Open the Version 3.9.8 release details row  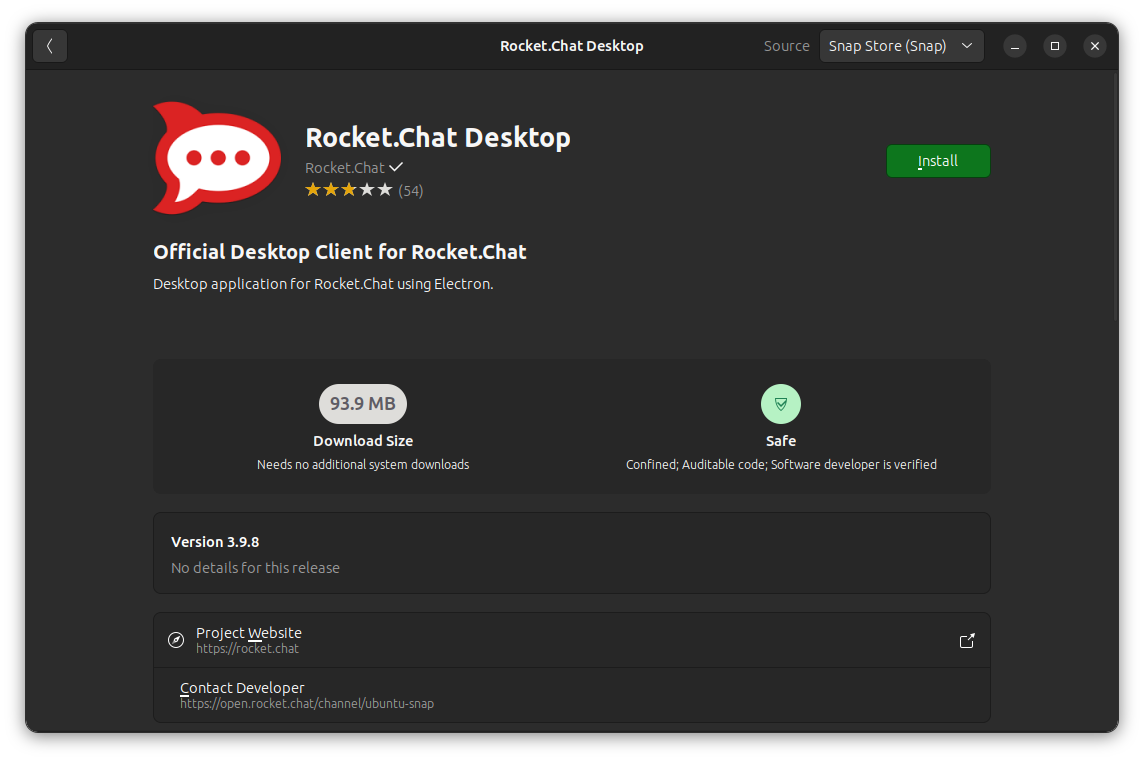(570, 553)
